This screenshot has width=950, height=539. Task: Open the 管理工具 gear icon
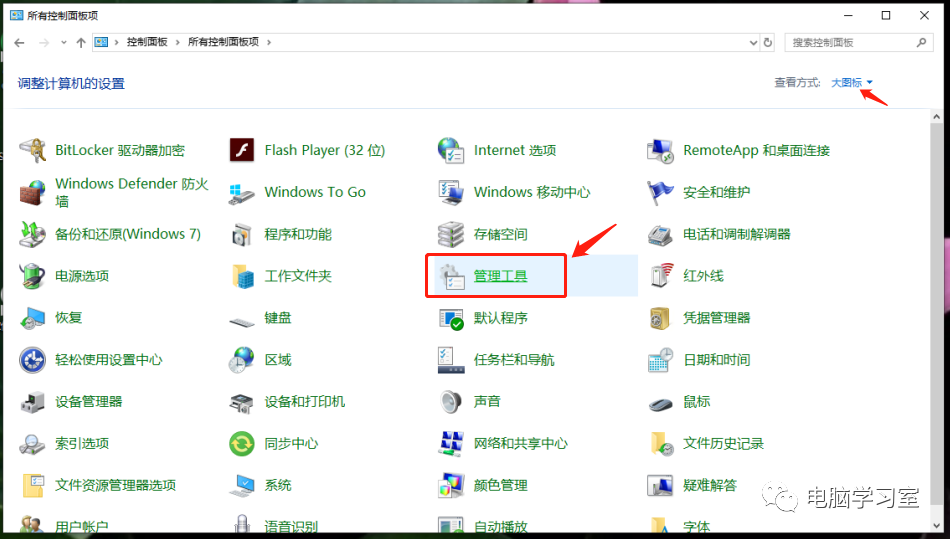coord(451,277)
